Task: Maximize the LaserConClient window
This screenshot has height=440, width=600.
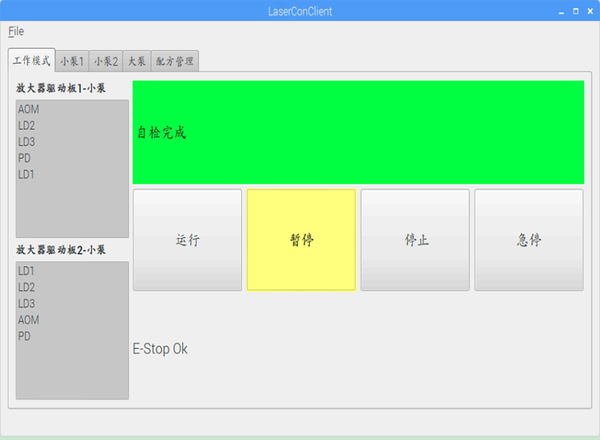Action: click(576, 11)
